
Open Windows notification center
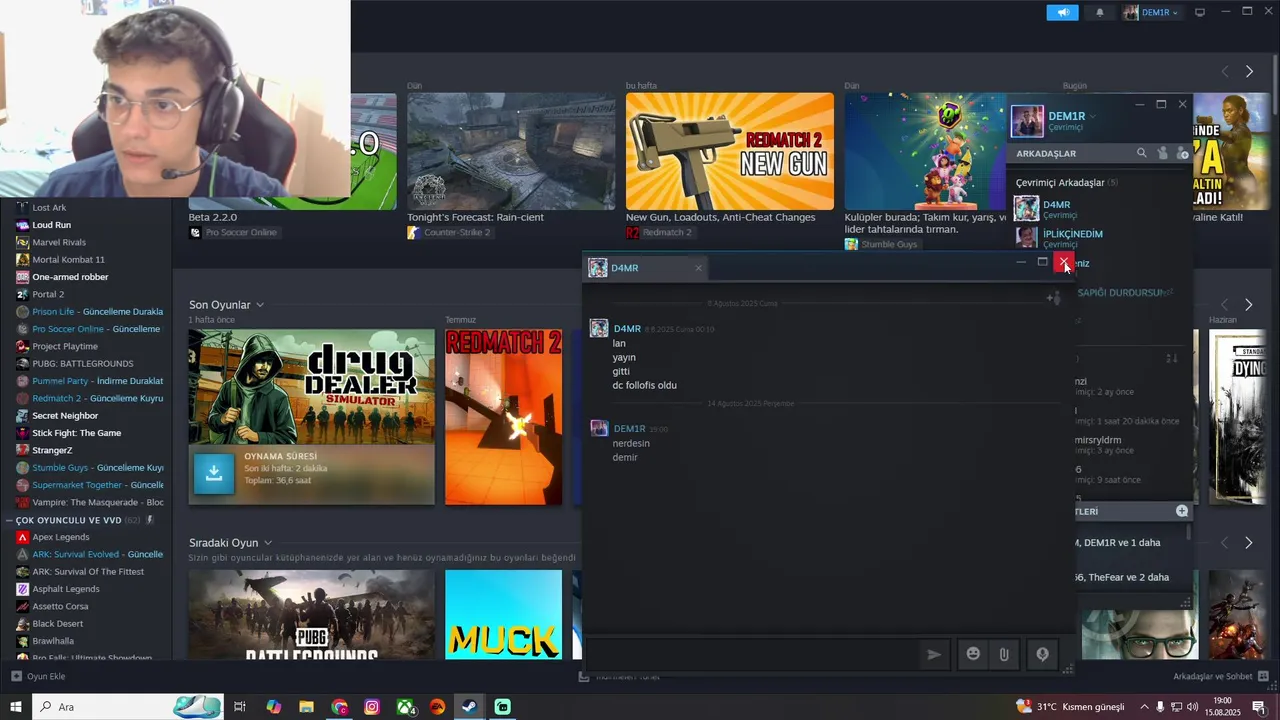pyautogui.click(x=1259, y=707)
